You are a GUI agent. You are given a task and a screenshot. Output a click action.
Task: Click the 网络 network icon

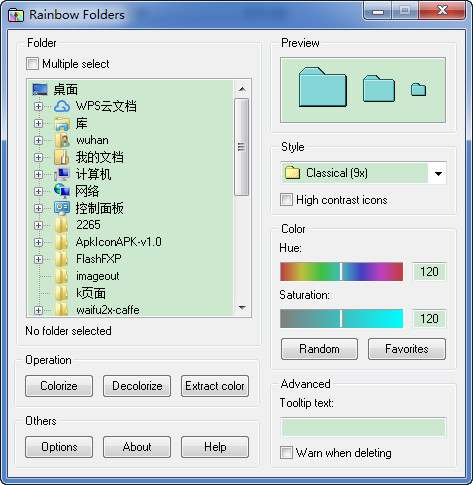tap(62, 191)
